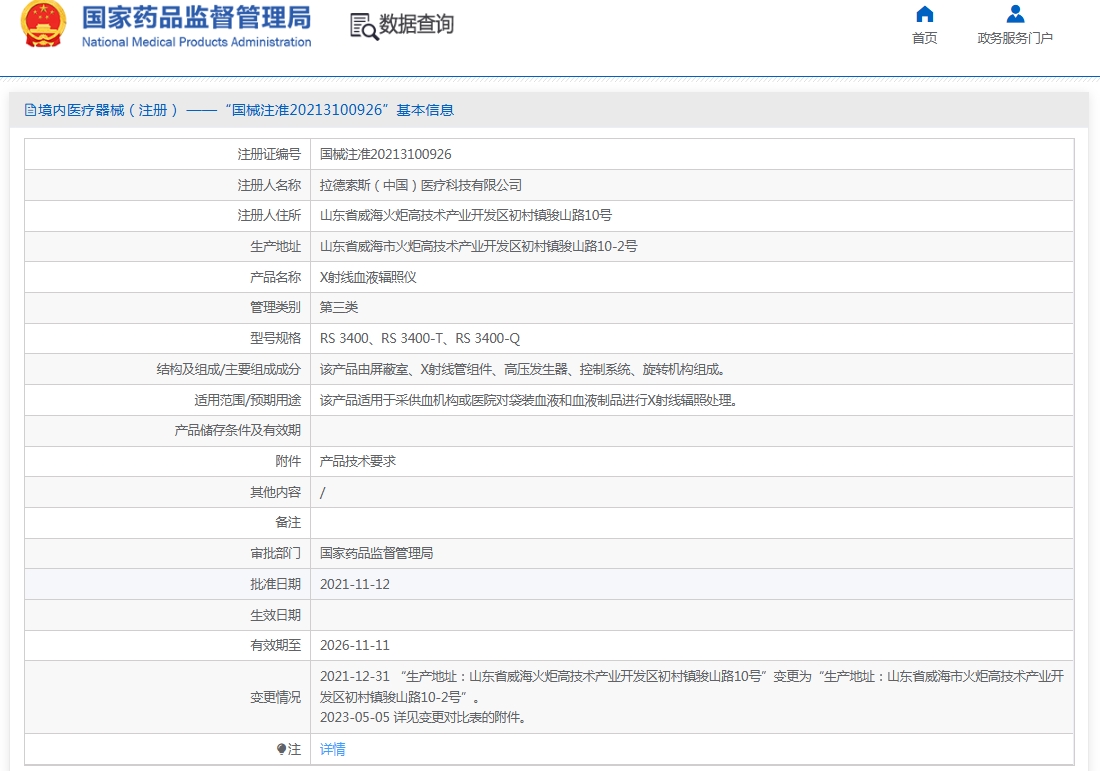The image size is (1100, 771).
Task: Click the 其他内容 label cell
Action: [x=168, y=492]
